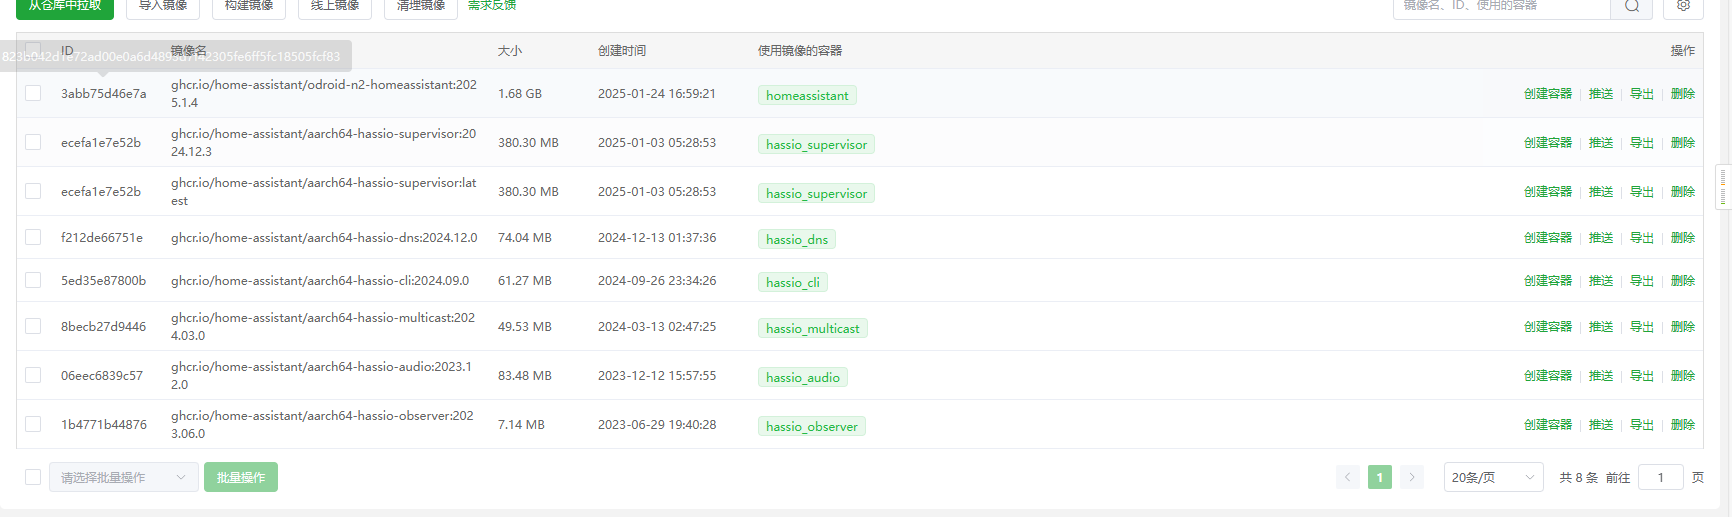Select checkbox for hassio-supervisor:2024.12.3 row
Viewport: 1732px width, 517px height.
33,142
